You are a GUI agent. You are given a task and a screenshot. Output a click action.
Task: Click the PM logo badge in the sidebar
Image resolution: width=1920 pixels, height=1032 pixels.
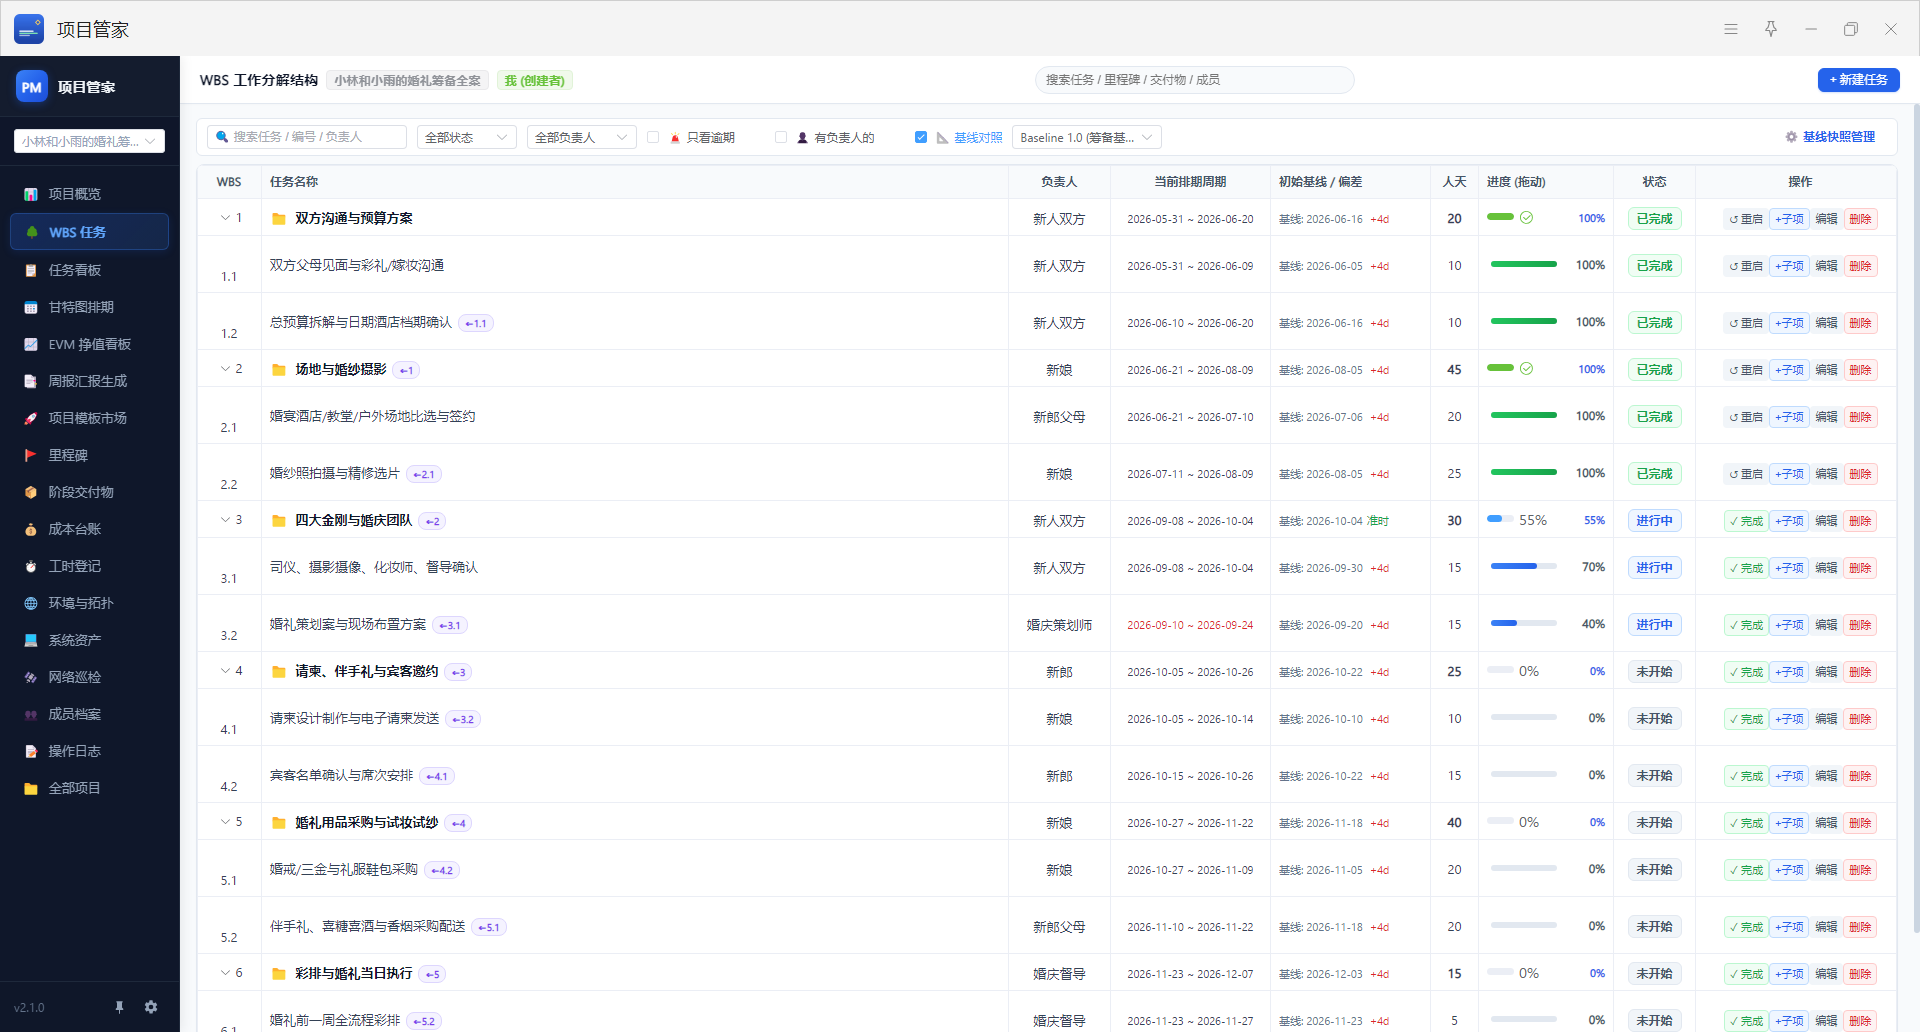32,87
